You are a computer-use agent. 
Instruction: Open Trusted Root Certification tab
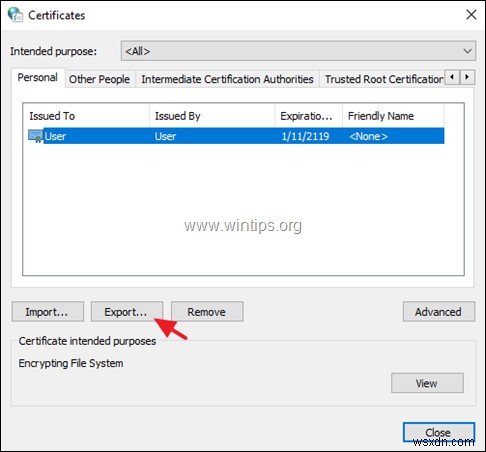(383, 79)
